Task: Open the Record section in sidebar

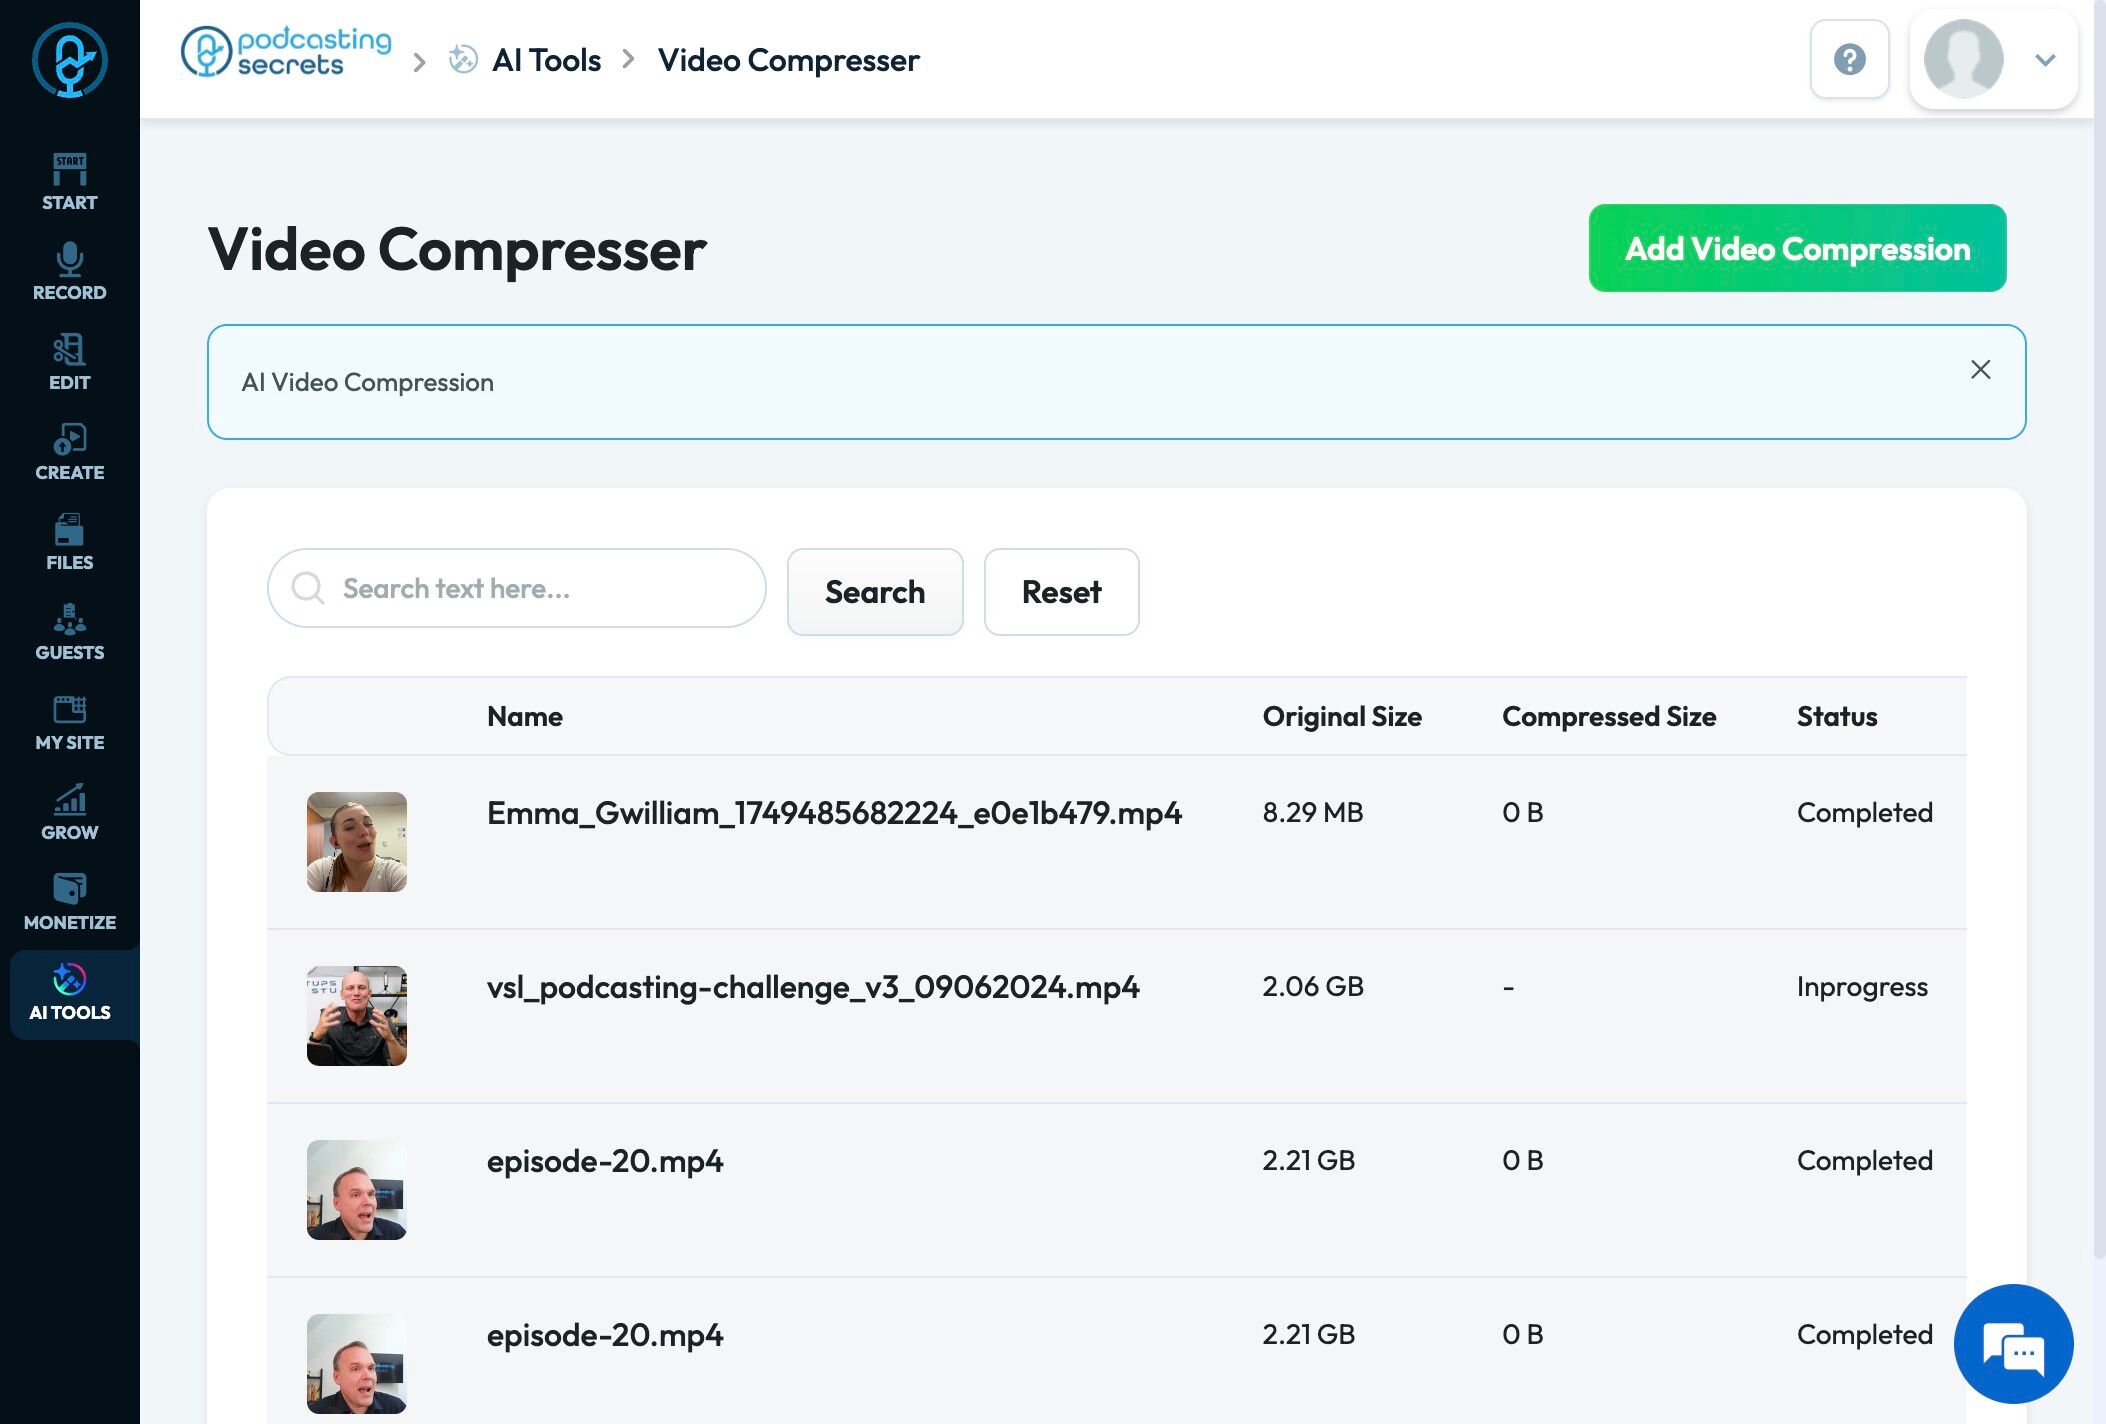Action: [x=69, y=271]
